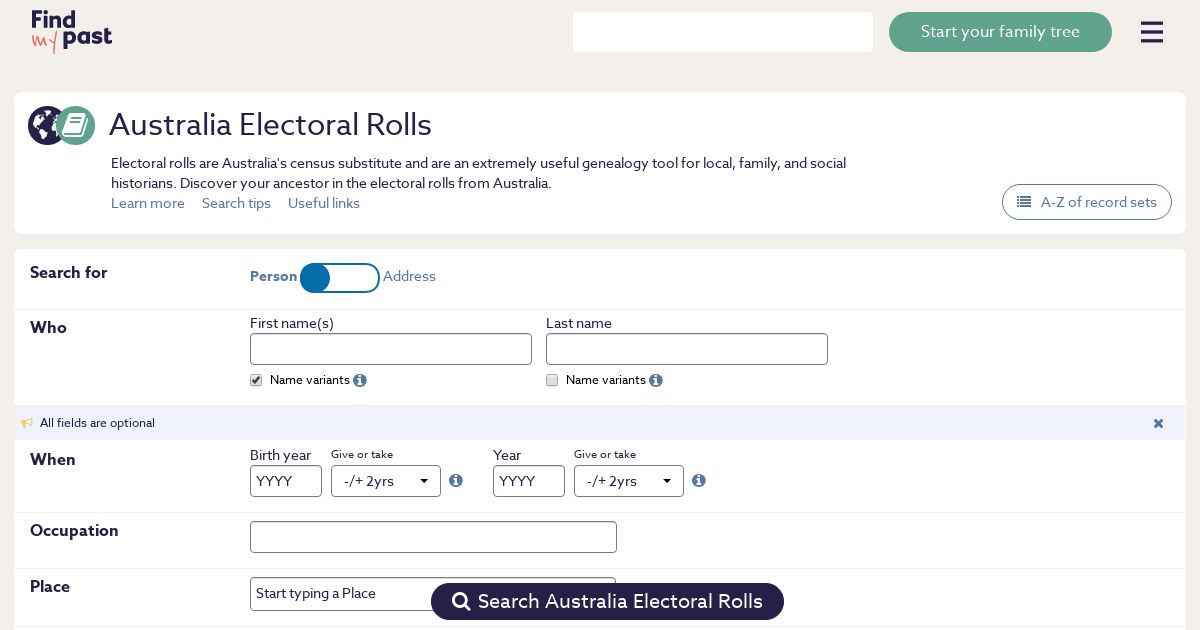Click the Last name input field
The width and height of the screenshot is (1200, 630).
tap(687, 349)
